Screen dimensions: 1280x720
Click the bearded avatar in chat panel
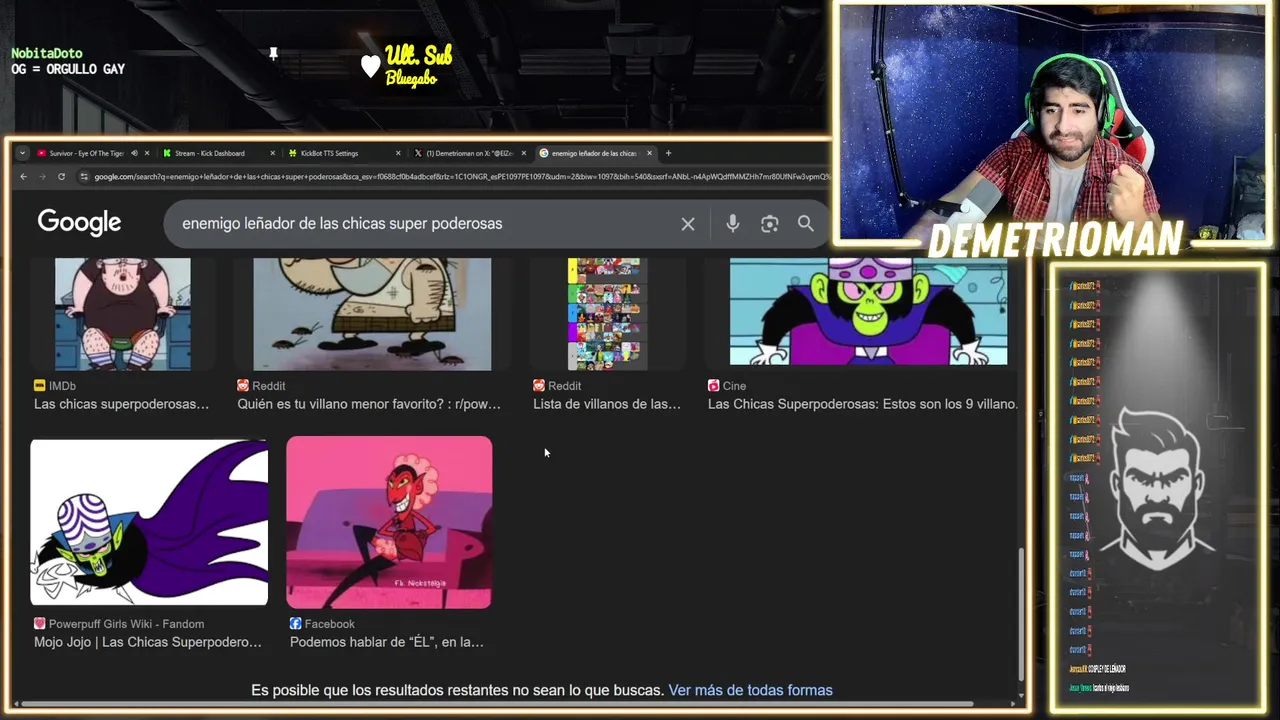pos(1157,487)
